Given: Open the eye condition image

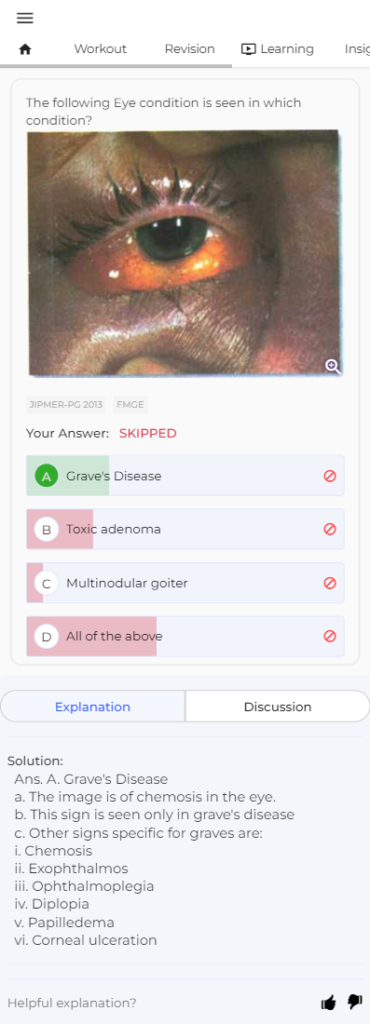Looking at the screenshot, I should pyautogui.click(x=185, y=253).
